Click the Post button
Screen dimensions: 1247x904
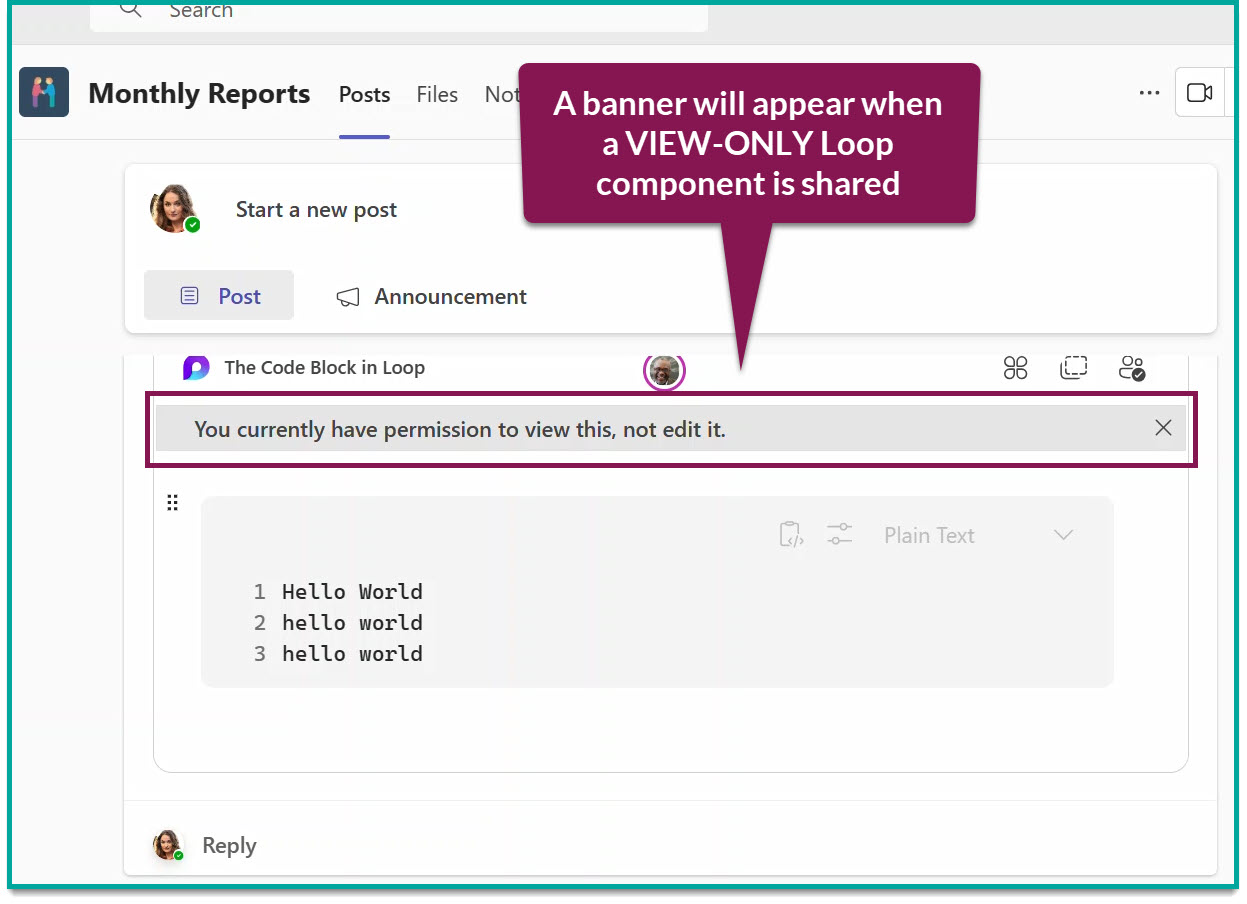click(219, 295)
